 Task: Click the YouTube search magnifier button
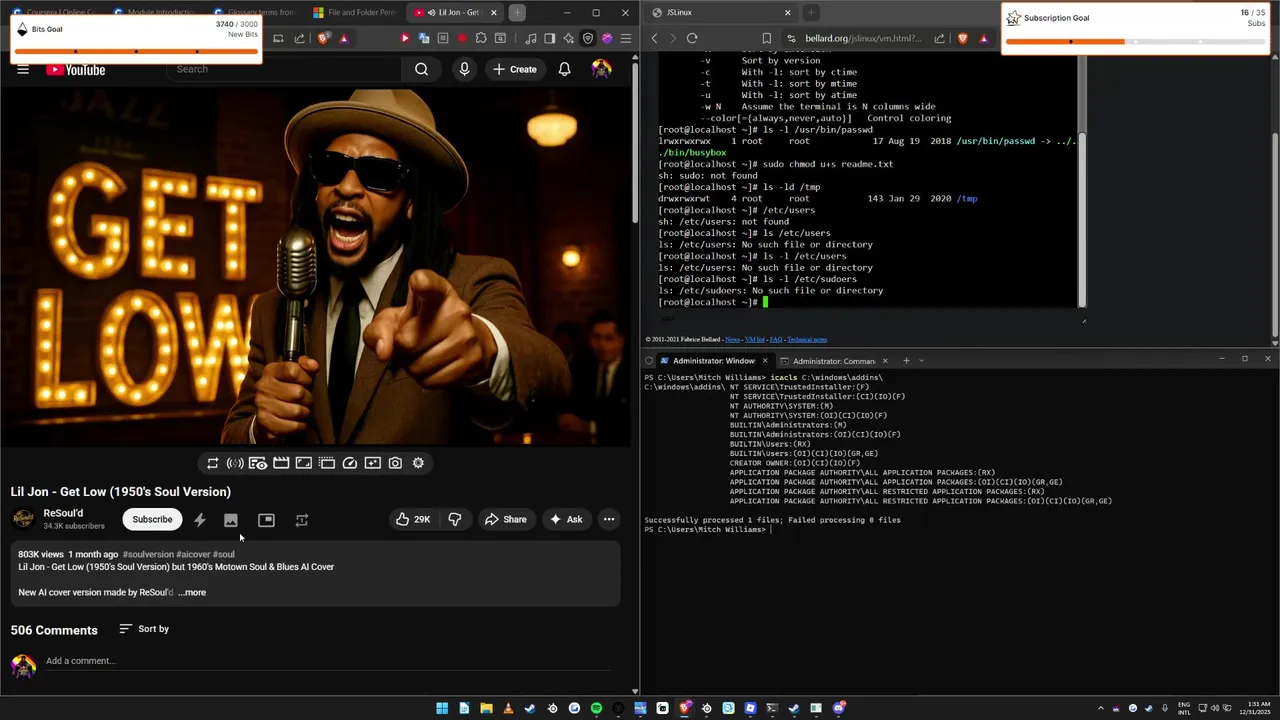click(421, 69)
